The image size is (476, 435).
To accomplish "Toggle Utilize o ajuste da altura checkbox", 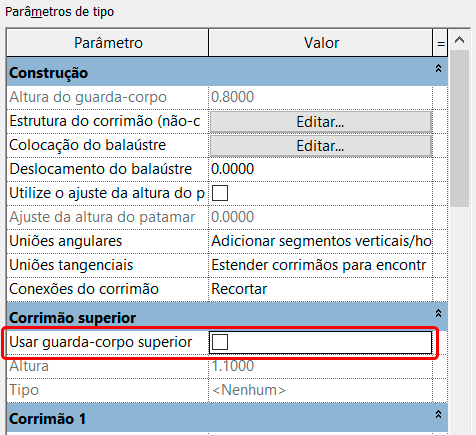I will 220,193.
